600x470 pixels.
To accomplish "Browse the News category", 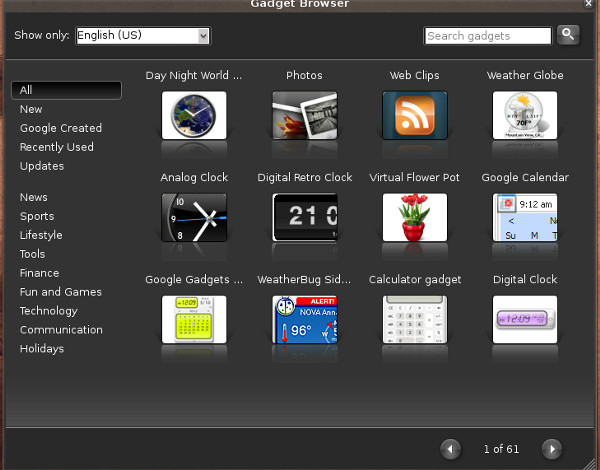I will 34,197.
